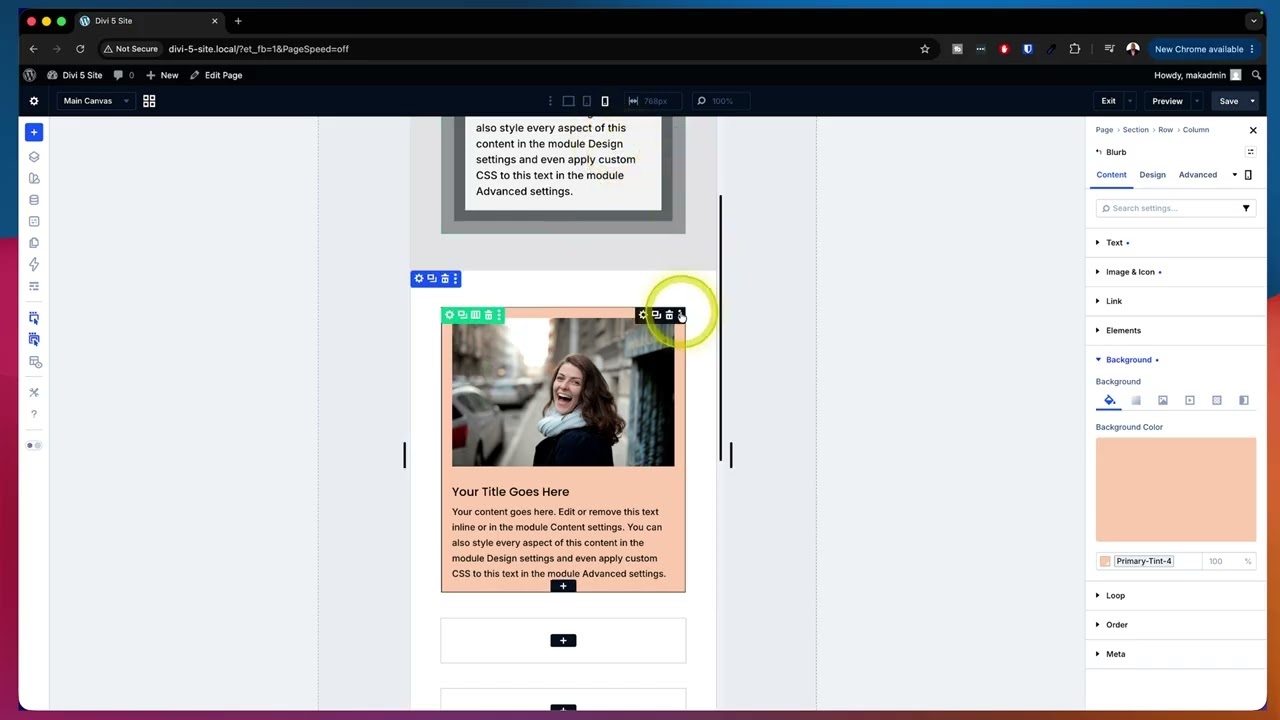Toggle the light/dark mode switch in sidebar

[34, 445]
